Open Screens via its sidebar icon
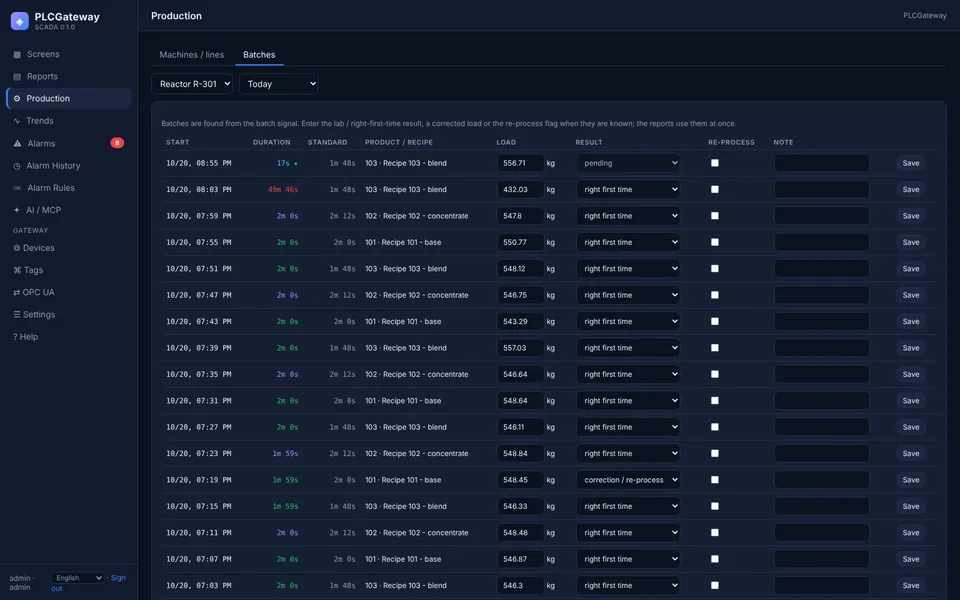 pos(17,54)
